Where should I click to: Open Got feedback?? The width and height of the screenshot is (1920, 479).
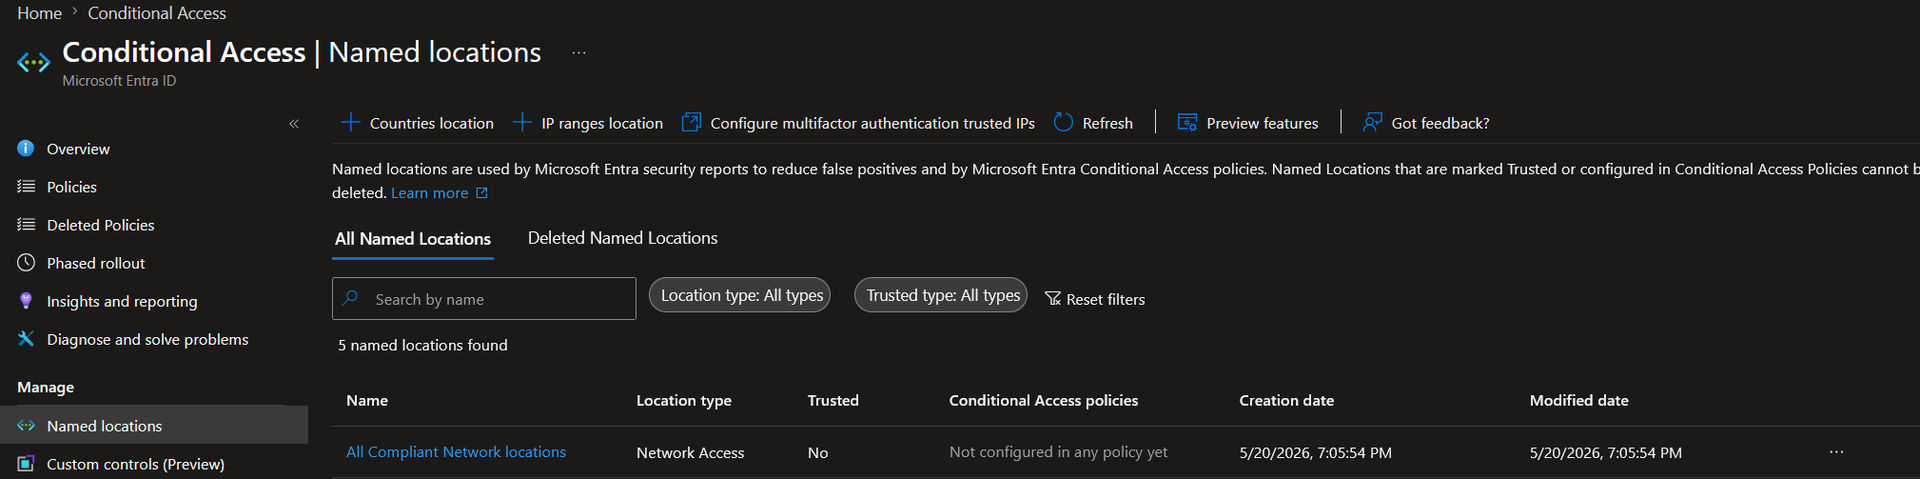[x=1440, y=123]
